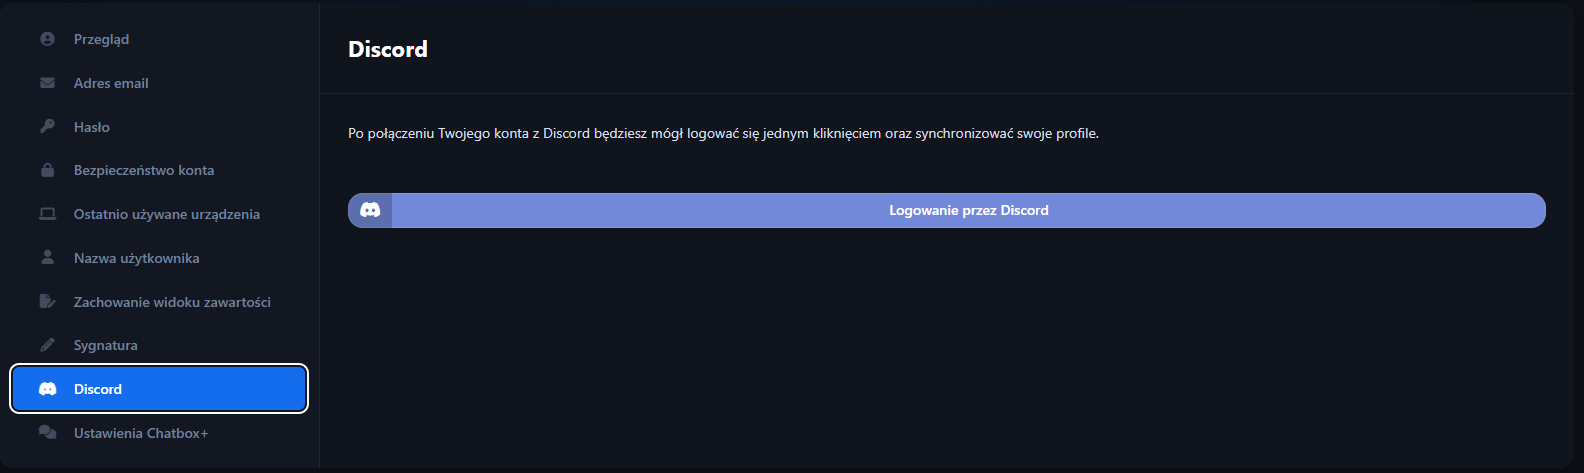The width and height of the screenshot is (1584, 473).
Task: Click the person icon beside Nazwa użytkownika
Action: point(47,258)
